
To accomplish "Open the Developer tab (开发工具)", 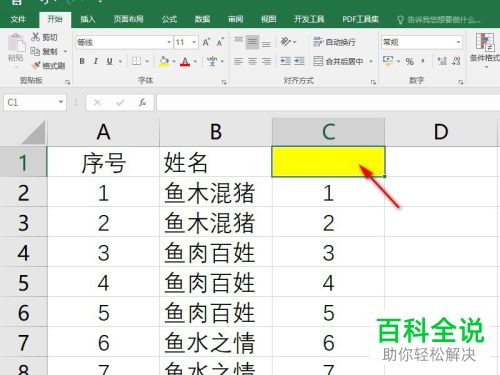I will pos(309,19).
